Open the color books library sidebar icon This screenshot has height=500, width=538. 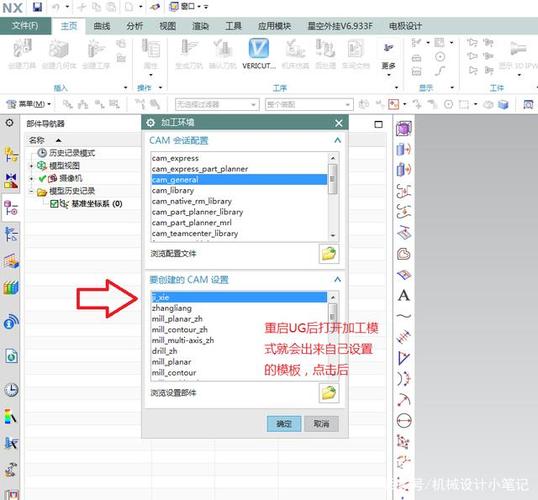11,288
